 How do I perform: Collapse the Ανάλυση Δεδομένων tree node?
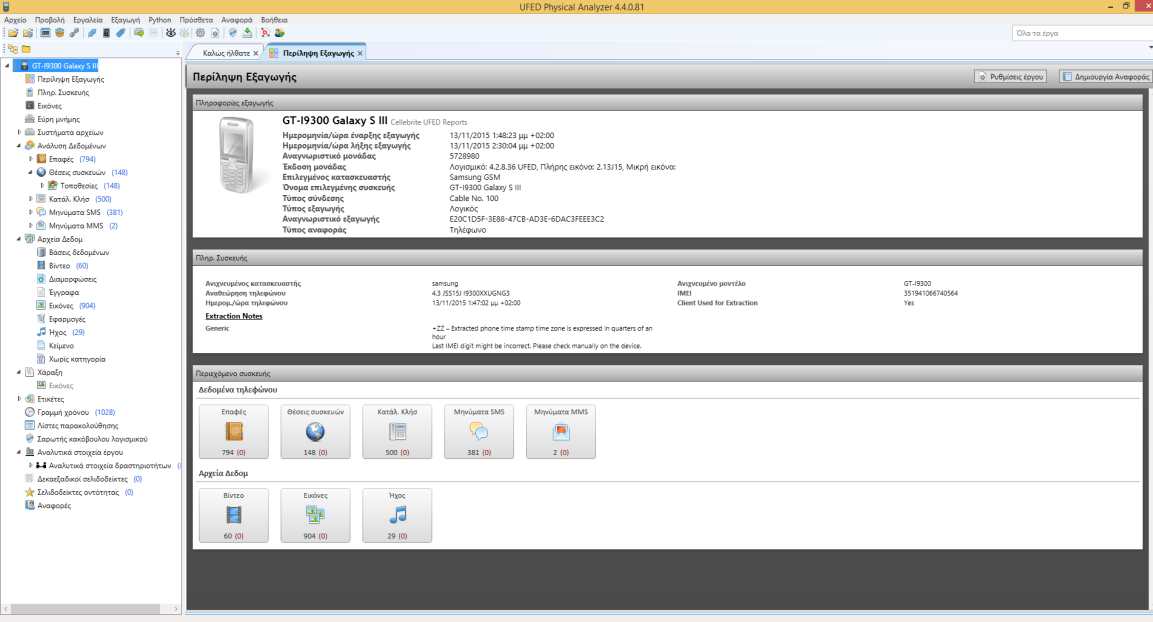[x=19, y=146]
